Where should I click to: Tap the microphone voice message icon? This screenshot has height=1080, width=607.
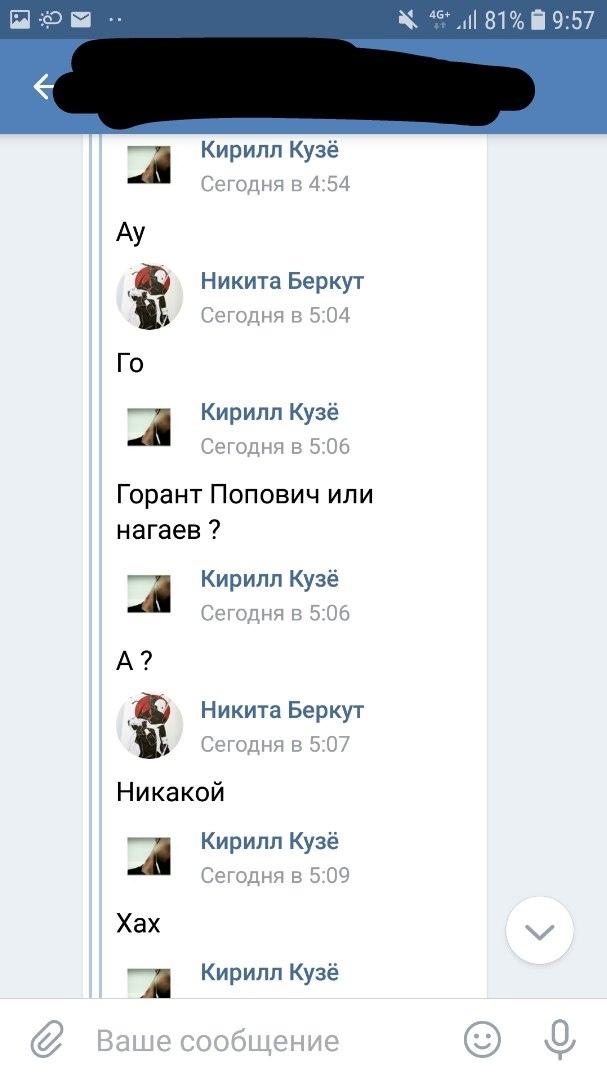[x=559, y=1040]
